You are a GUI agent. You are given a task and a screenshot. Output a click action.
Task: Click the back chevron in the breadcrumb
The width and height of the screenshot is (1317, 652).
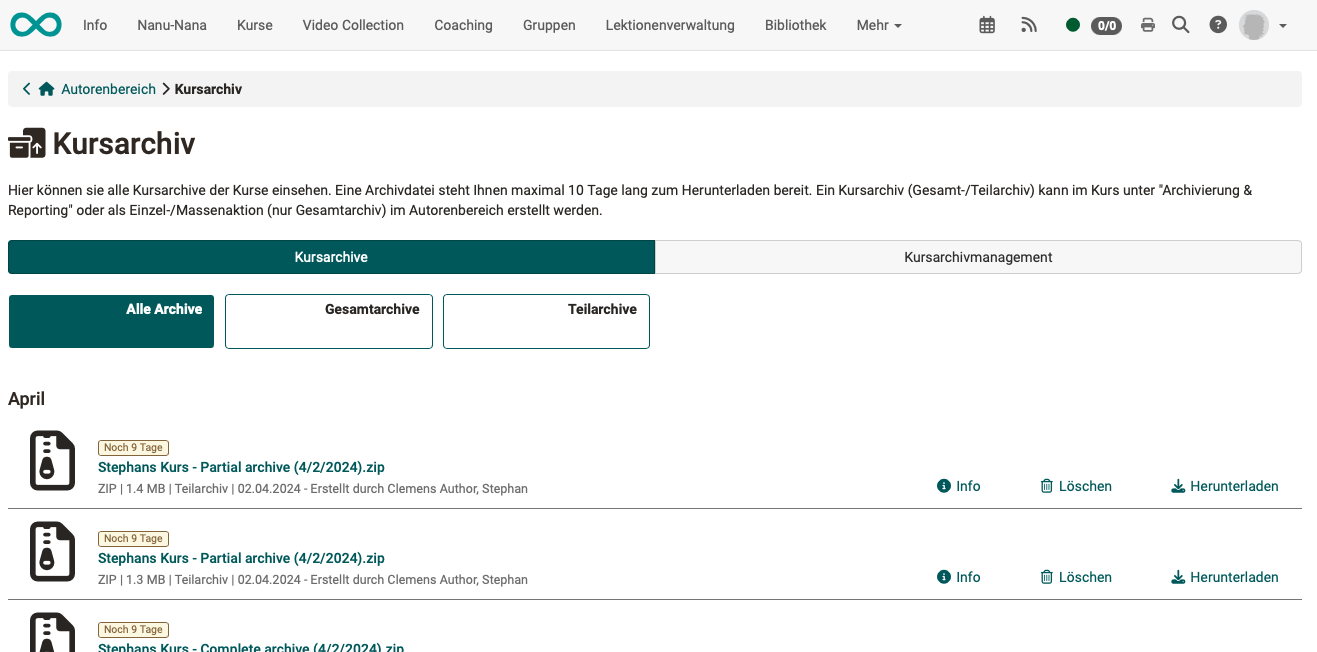(25, 88)
